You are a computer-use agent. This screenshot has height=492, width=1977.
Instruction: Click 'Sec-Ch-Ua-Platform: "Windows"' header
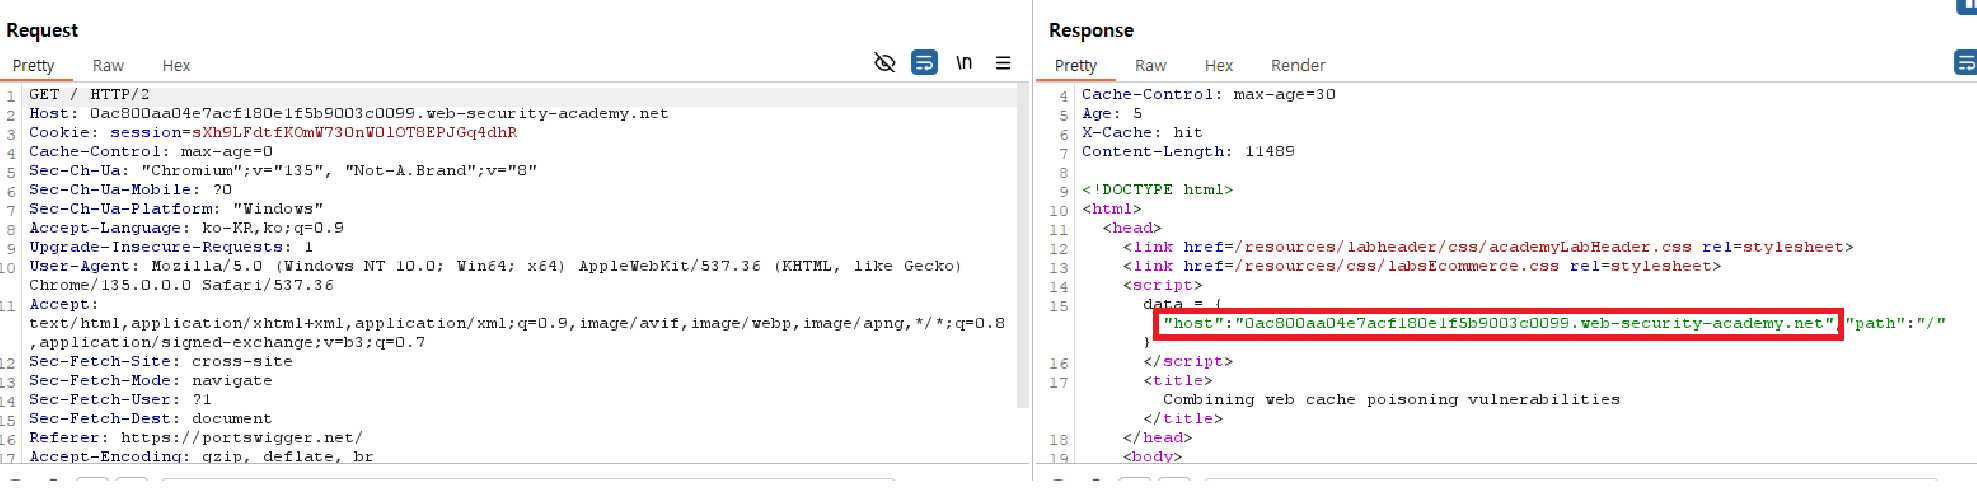point(176,208)
